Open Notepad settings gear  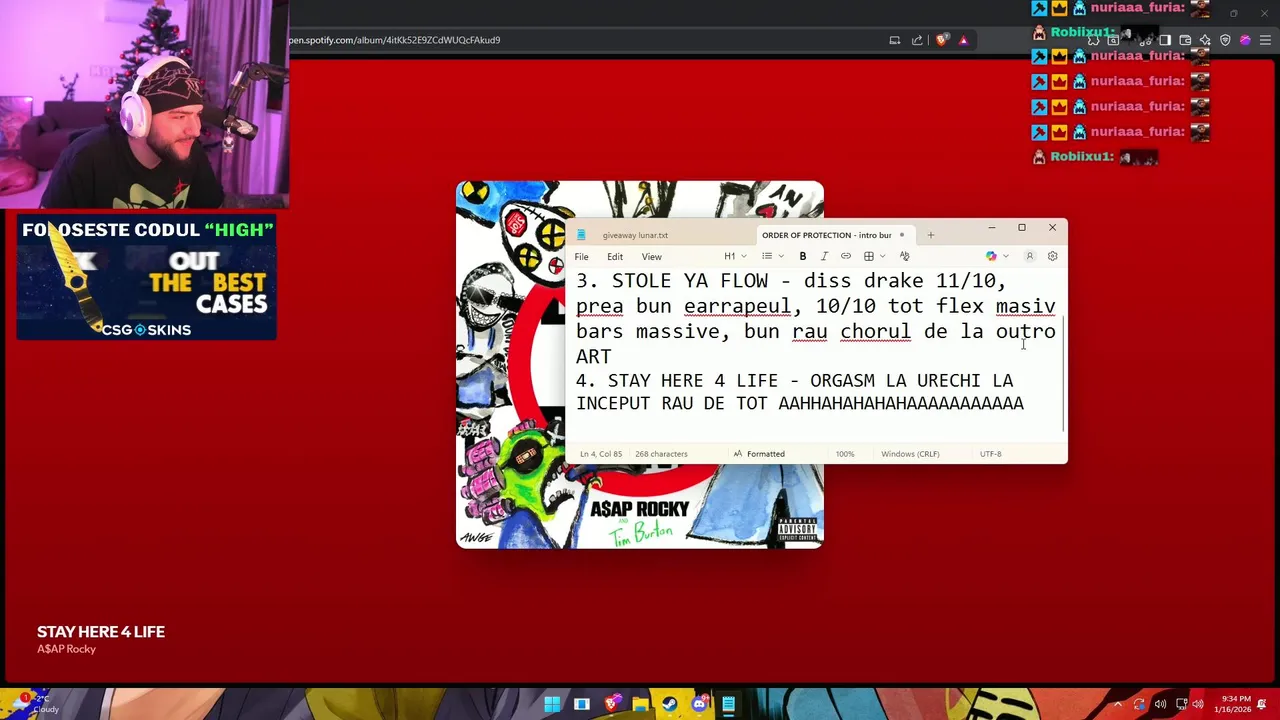point(1053,256)
